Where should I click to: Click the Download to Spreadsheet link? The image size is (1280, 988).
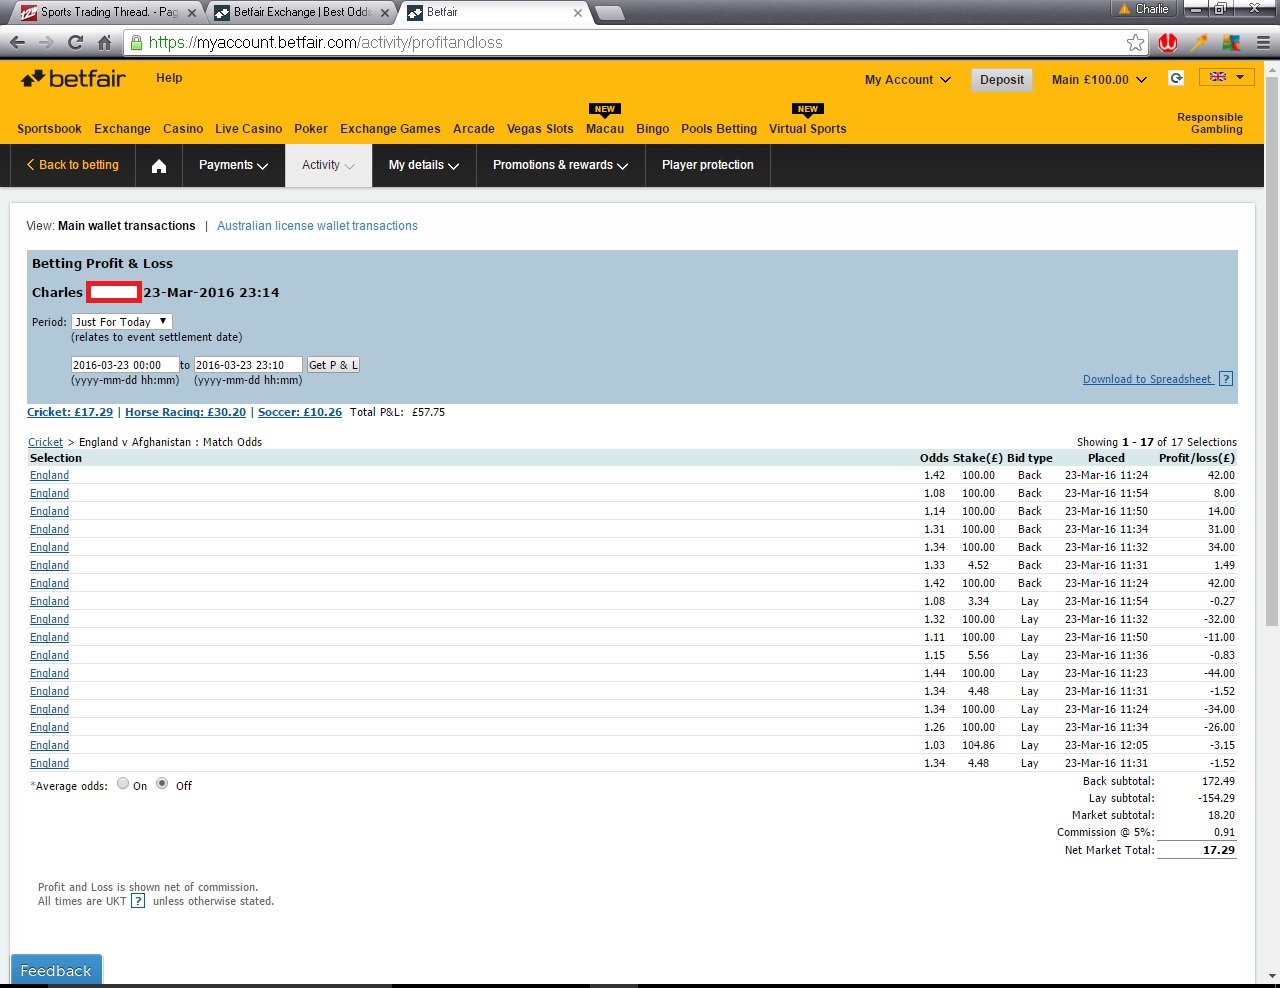1148,378
